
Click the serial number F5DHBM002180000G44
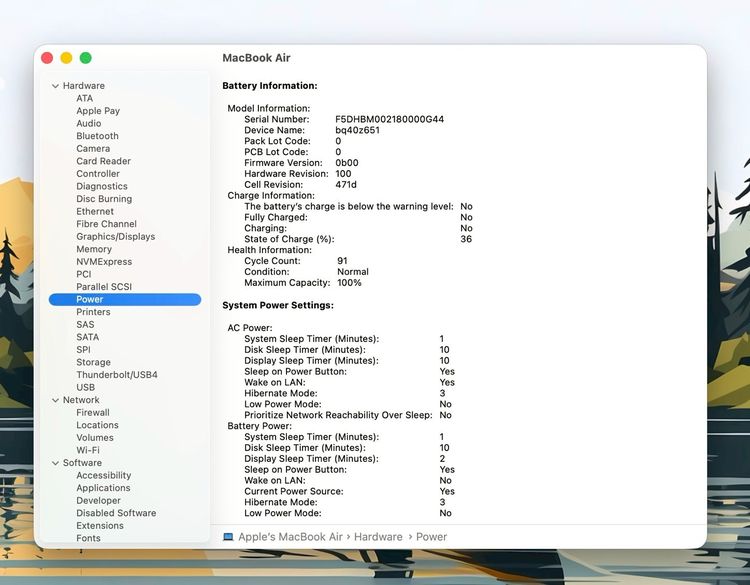point(389,120)
